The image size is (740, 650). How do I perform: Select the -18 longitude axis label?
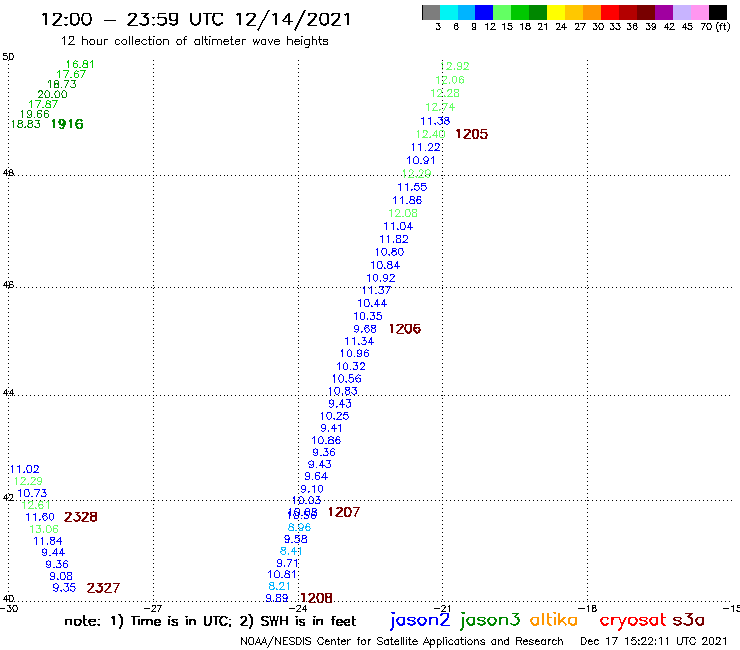coord(587,609)
